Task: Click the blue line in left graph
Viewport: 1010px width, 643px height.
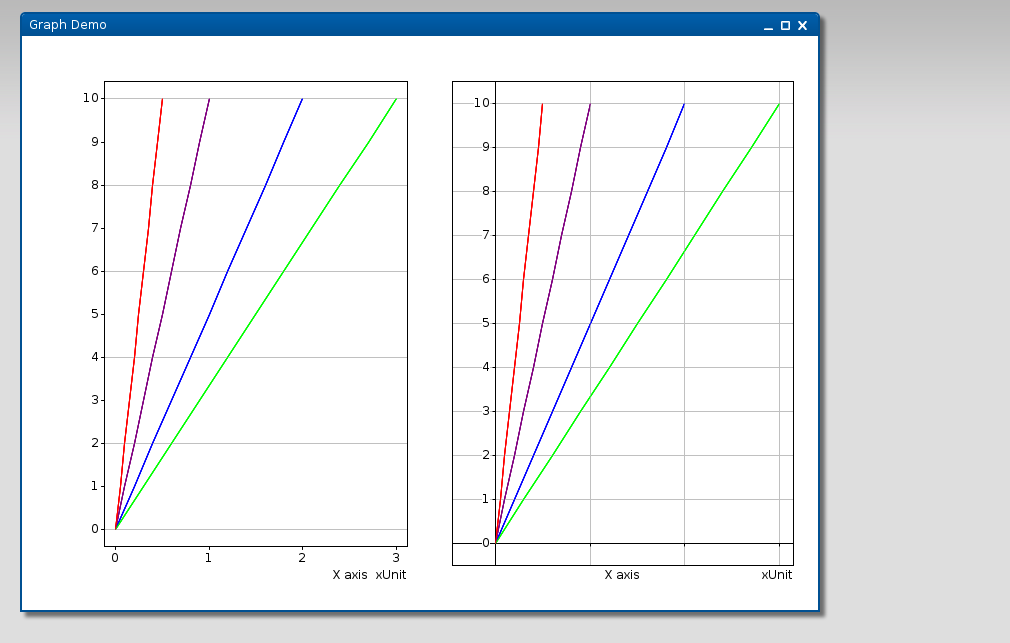Action: pos(209,314)
